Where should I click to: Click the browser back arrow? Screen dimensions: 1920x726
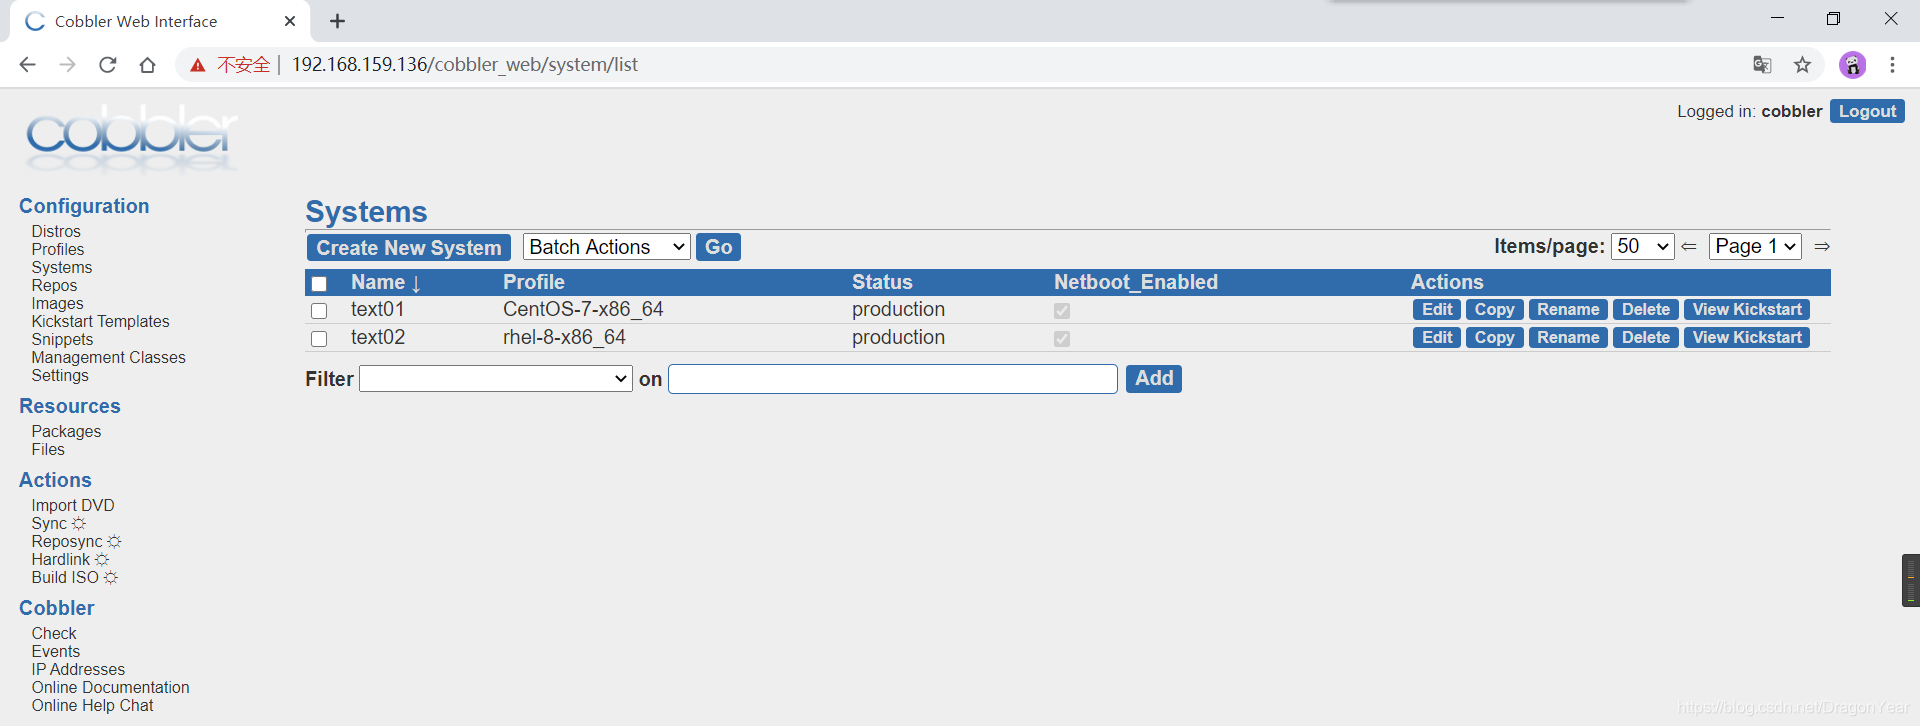click(27, 65)
